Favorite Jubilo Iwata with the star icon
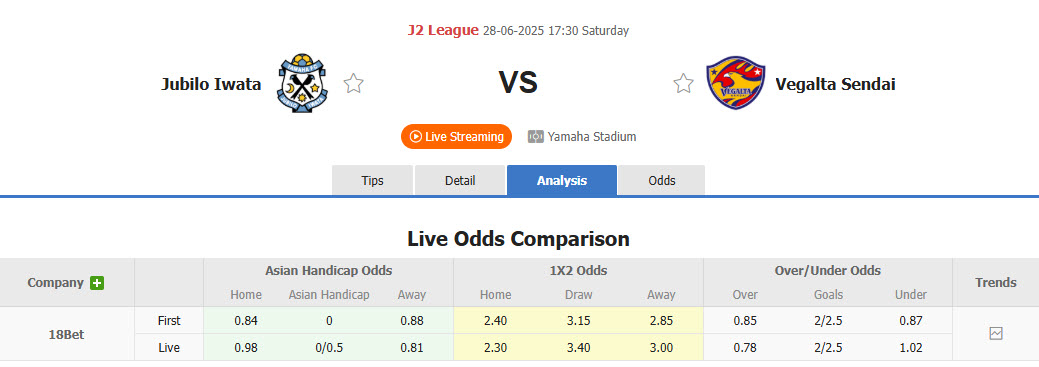Screen dimensions: 1039x367 pos(353,83)
